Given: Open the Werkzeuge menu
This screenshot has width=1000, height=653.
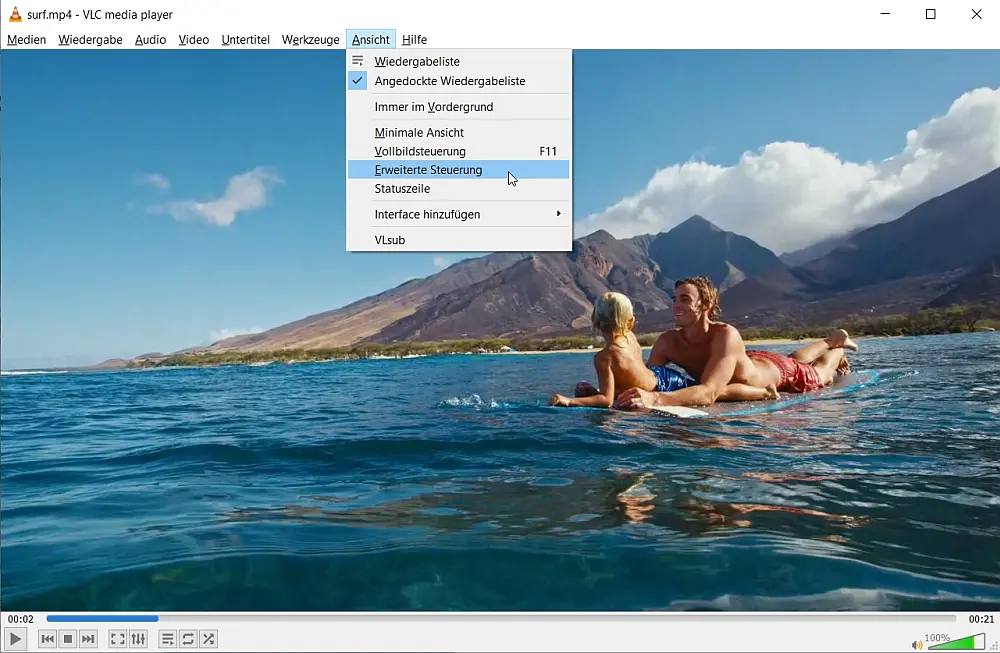Looking at the screenshot, I should pos(311,40).
